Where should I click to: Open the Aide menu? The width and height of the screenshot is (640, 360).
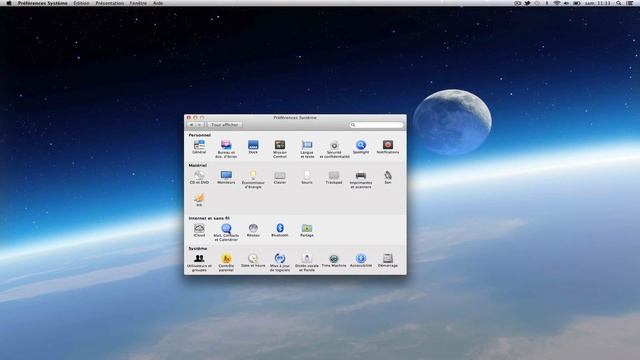158,3
